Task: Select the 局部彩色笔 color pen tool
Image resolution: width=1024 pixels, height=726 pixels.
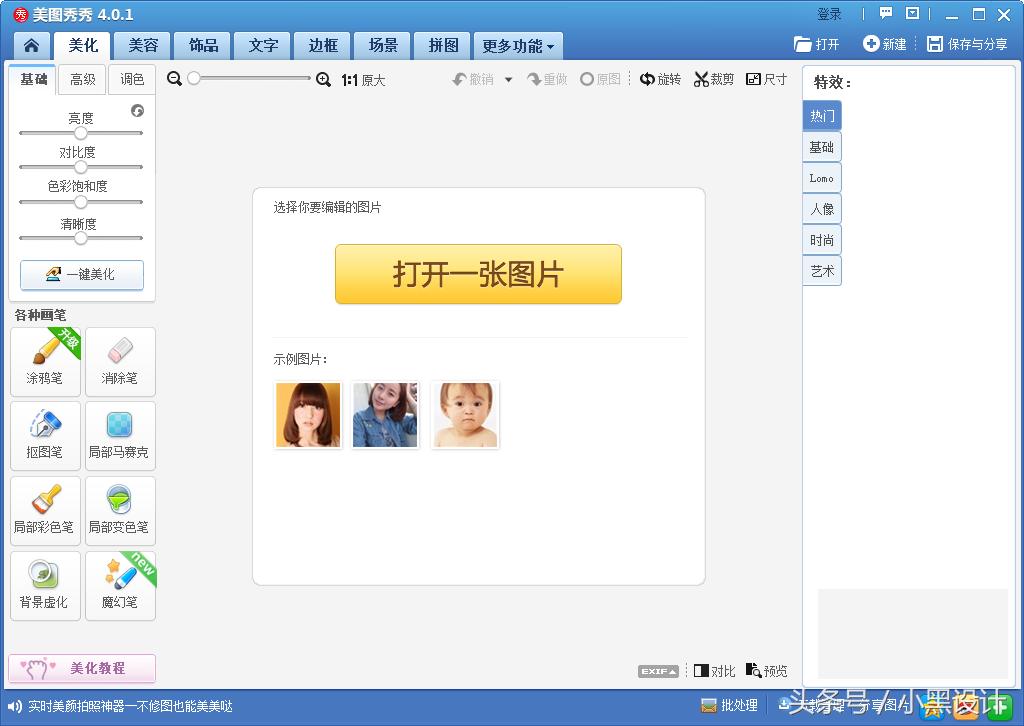Action: 45,511
